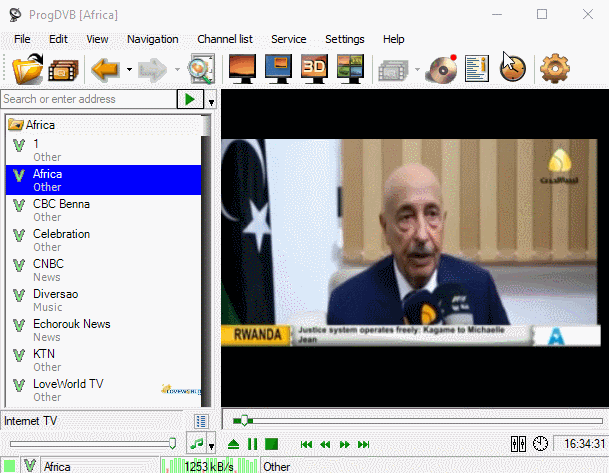The height and width of the screenshot is (473, 609).
Task: Open the Settings menu
Action: coord(345,39)
